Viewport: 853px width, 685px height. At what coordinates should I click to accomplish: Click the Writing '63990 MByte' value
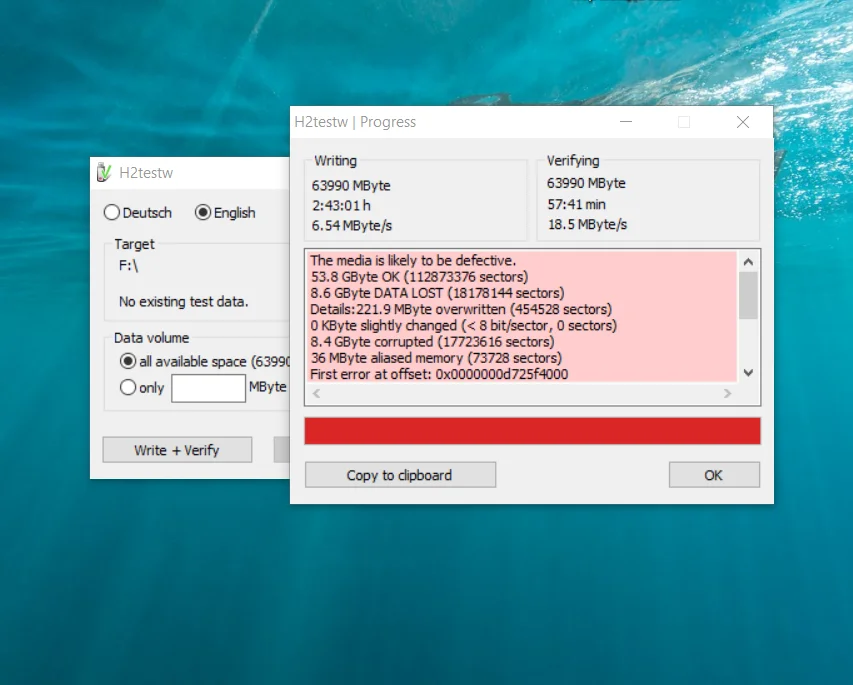pyautogui.click(x=351, y=186)
